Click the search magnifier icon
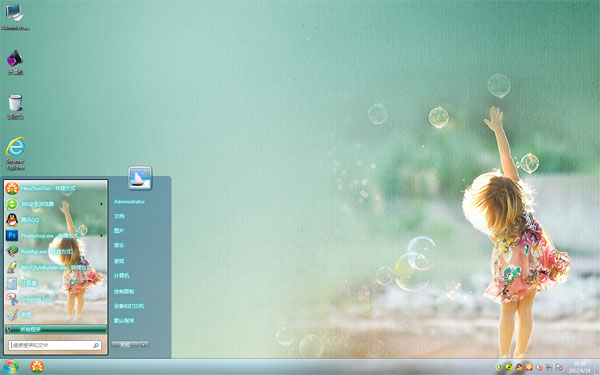 (x=96, y=345)
